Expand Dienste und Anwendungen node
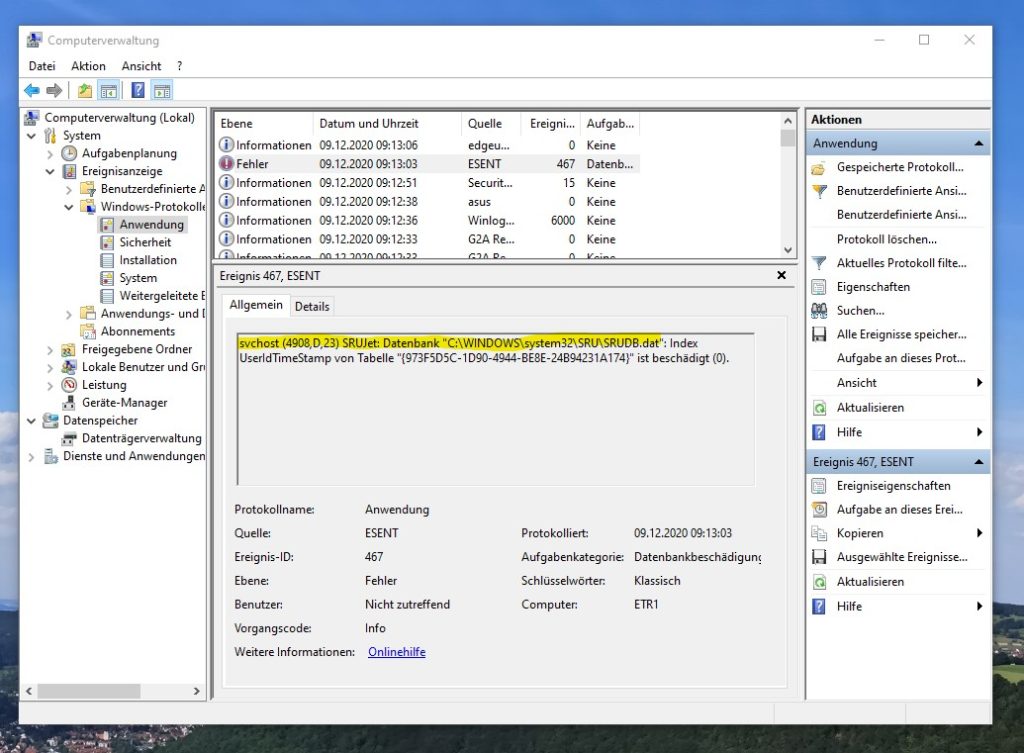 (x=31, y=457)
